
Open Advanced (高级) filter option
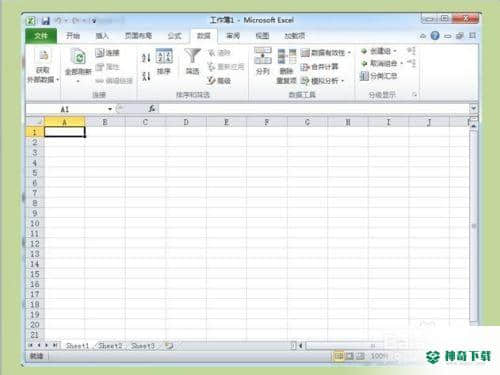point(219,81)
